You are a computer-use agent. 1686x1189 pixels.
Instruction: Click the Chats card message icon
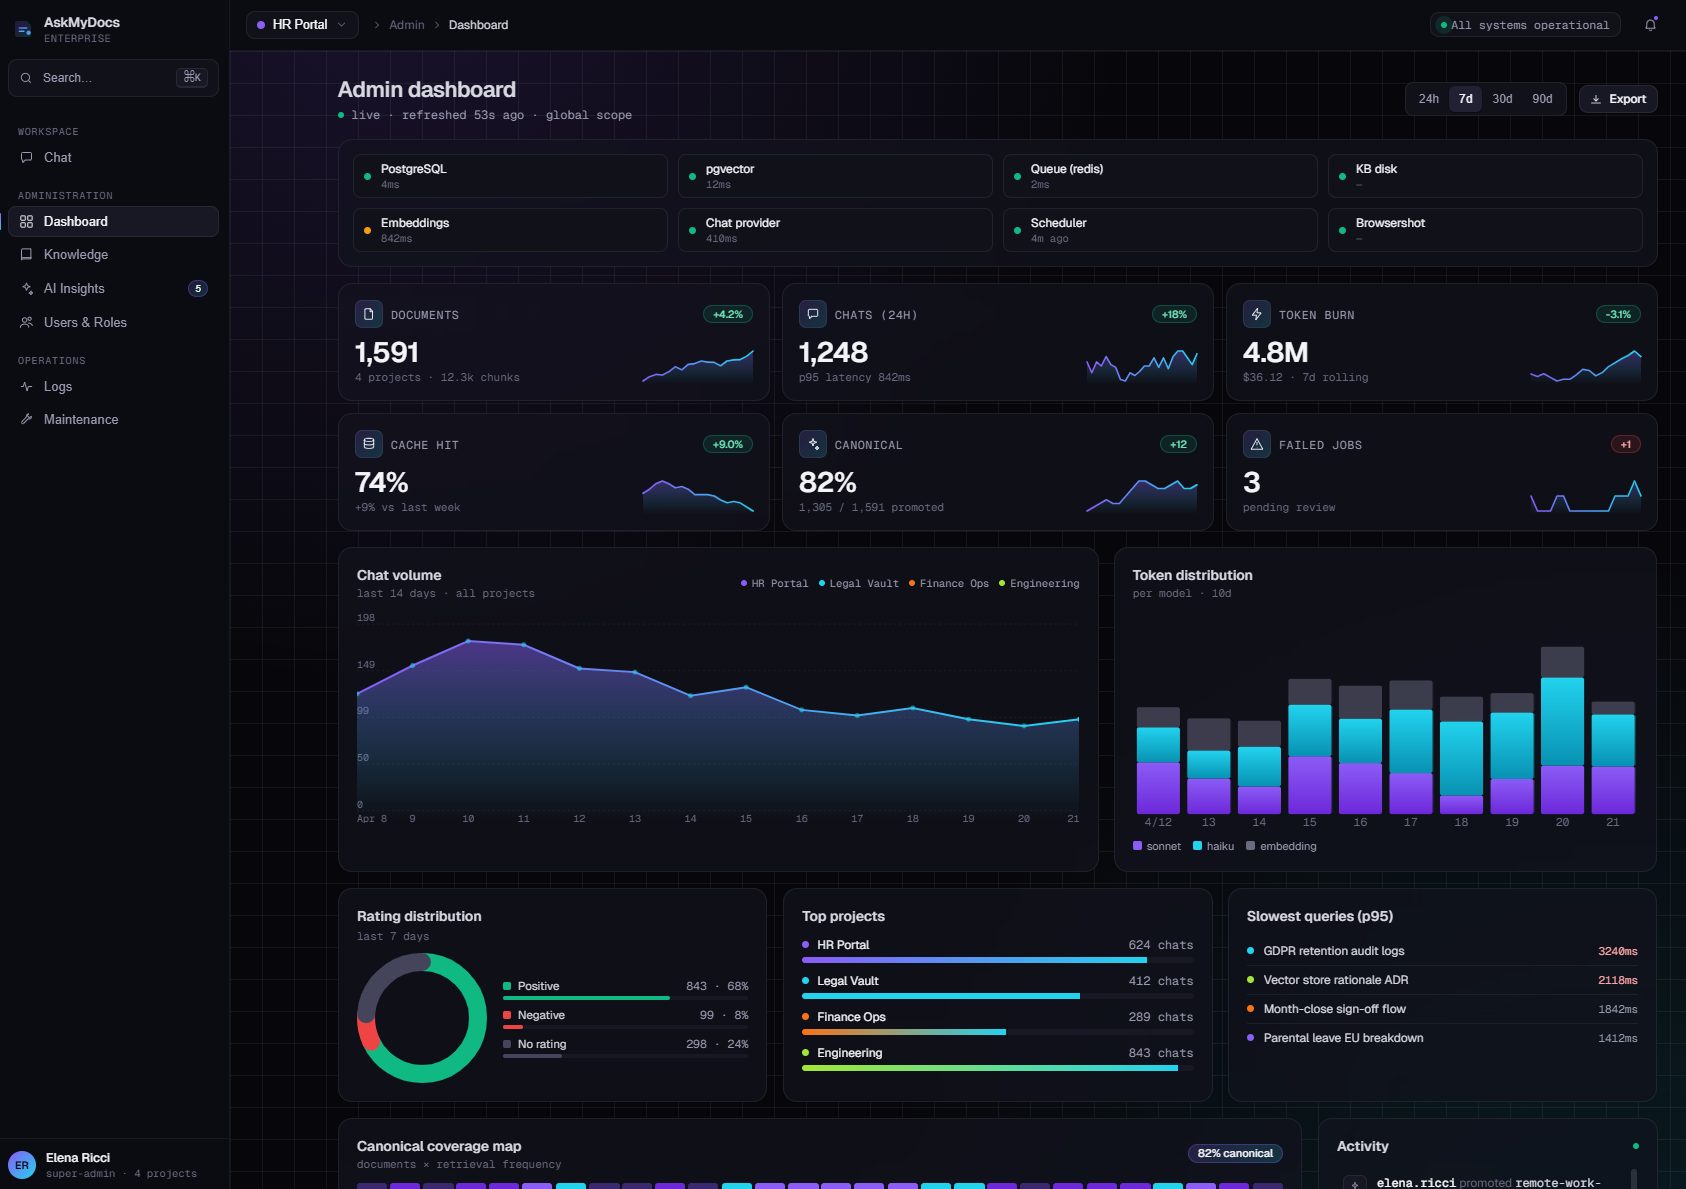(813, 314)
